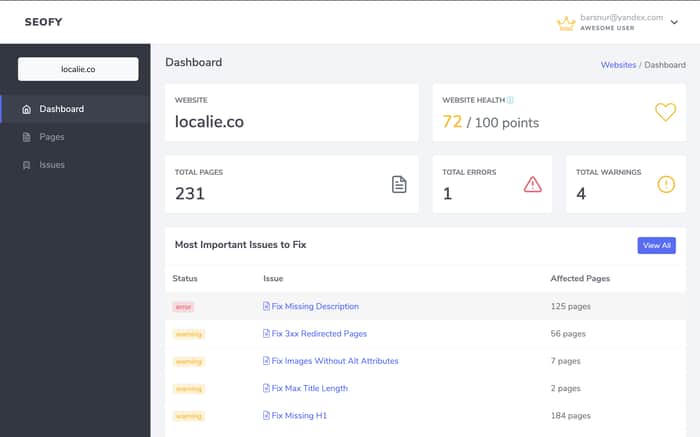700x437 pixels.
Task: Click the Pages document icon in sidebar
Action: point(27,137)
